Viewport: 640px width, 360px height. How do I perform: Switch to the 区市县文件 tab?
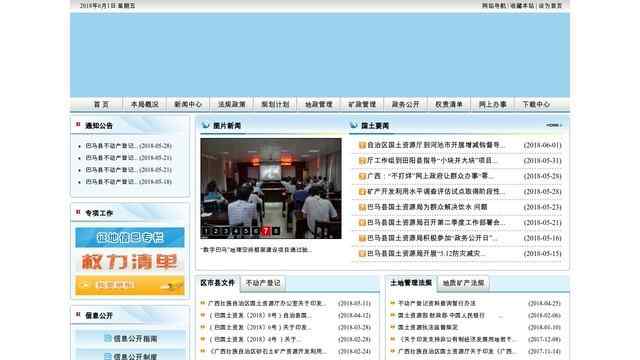[218, 283]
